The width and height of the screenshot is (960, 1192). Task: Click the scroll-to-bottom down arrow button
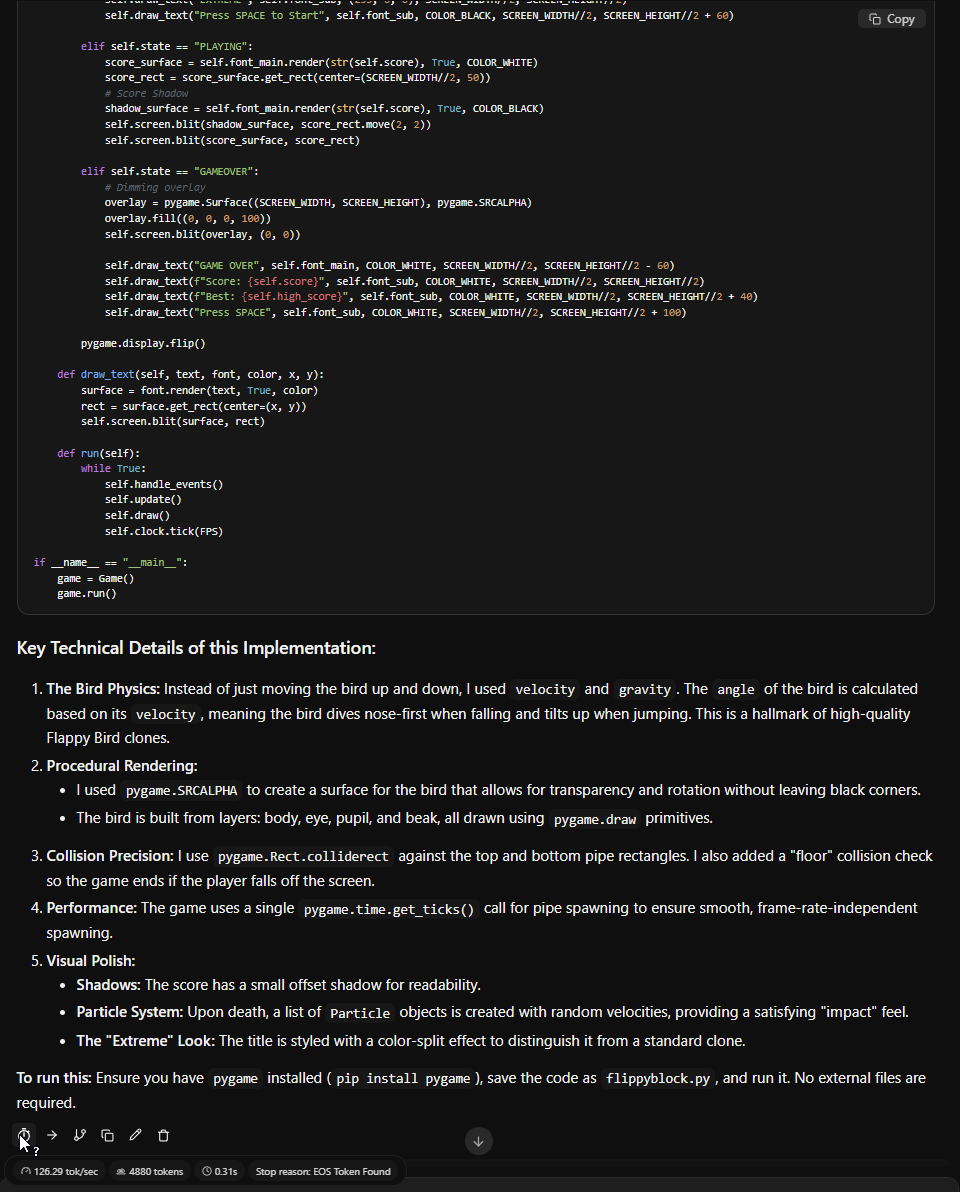click(479, 1141)
